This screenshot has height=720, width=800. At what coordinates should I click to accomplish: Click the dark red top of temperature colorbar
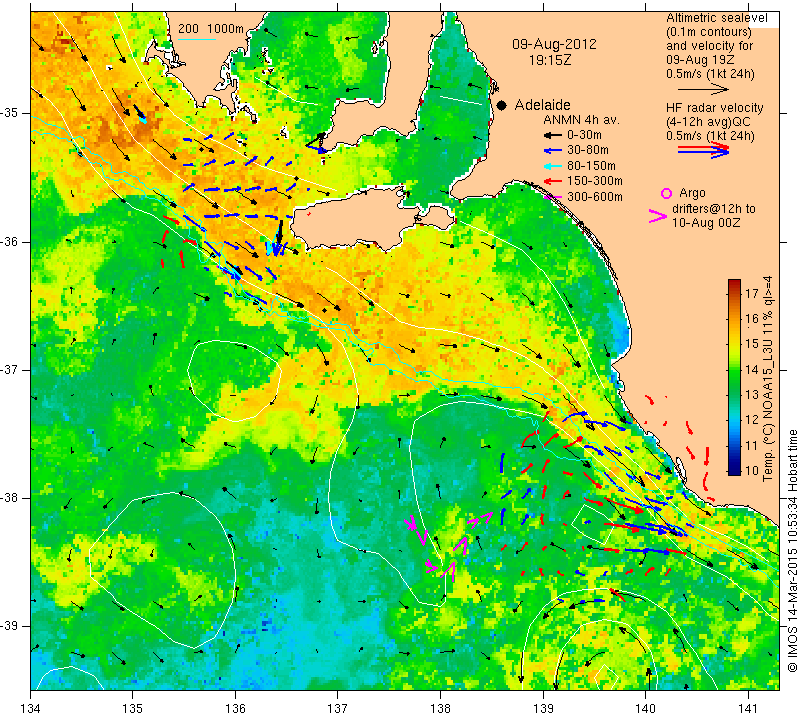(x=734, y=284)
